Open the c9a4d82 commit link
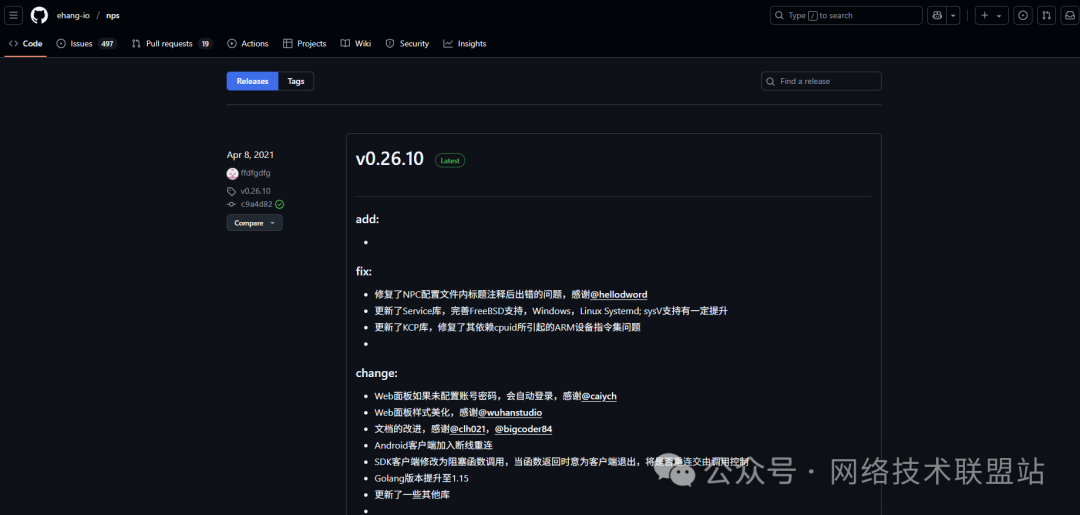The width and height of the screenshot is (1080, 515). point(256,204)
